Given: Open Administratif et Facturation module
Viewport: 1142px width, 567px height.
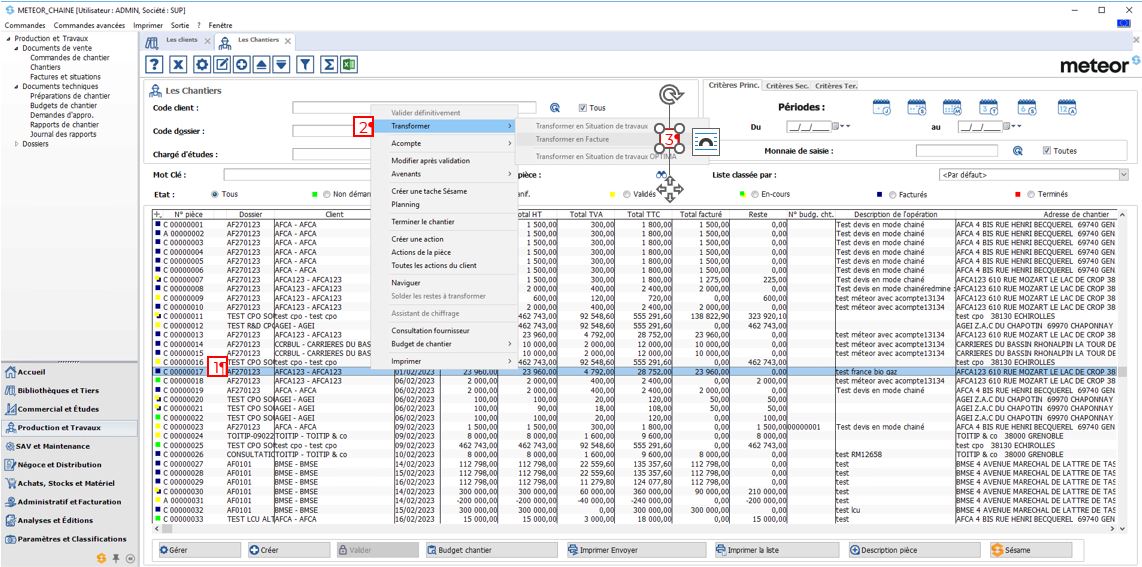Looking at the screenshot, I should point(68,501).
